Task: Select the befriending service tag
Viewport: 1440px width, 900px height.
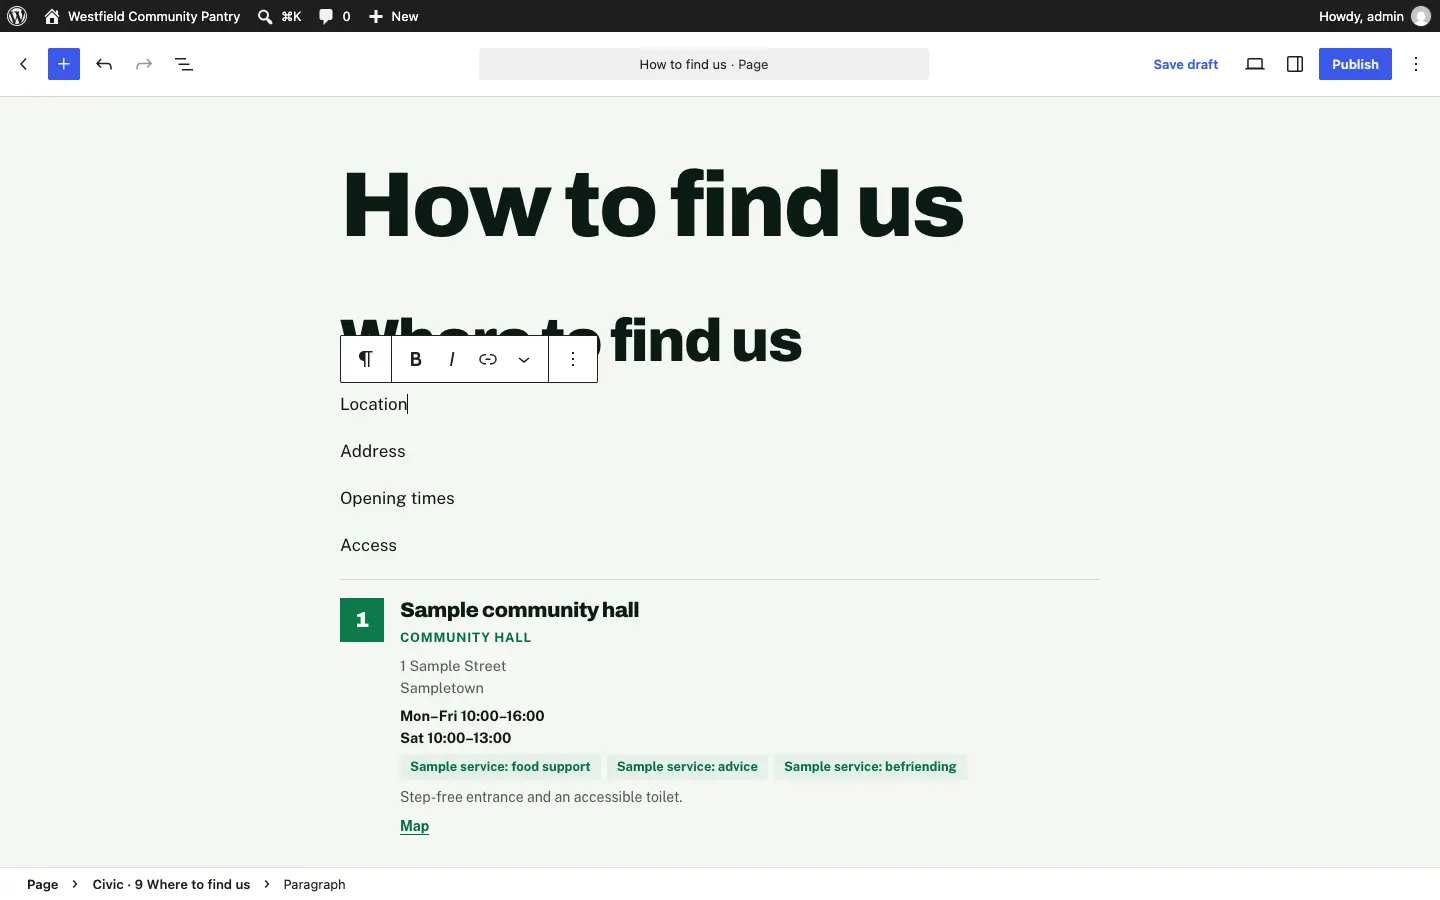Action: coord(870,768)
